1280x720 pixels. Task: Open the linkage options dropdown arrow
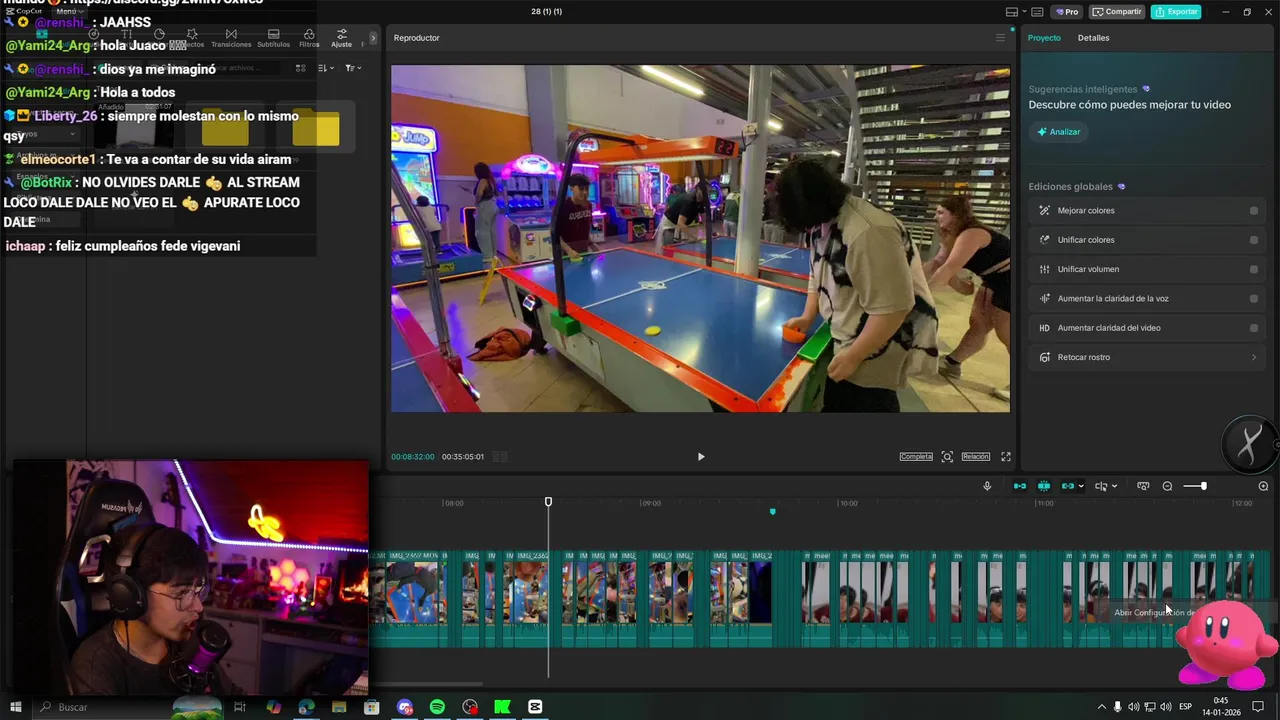(1081, 487)
